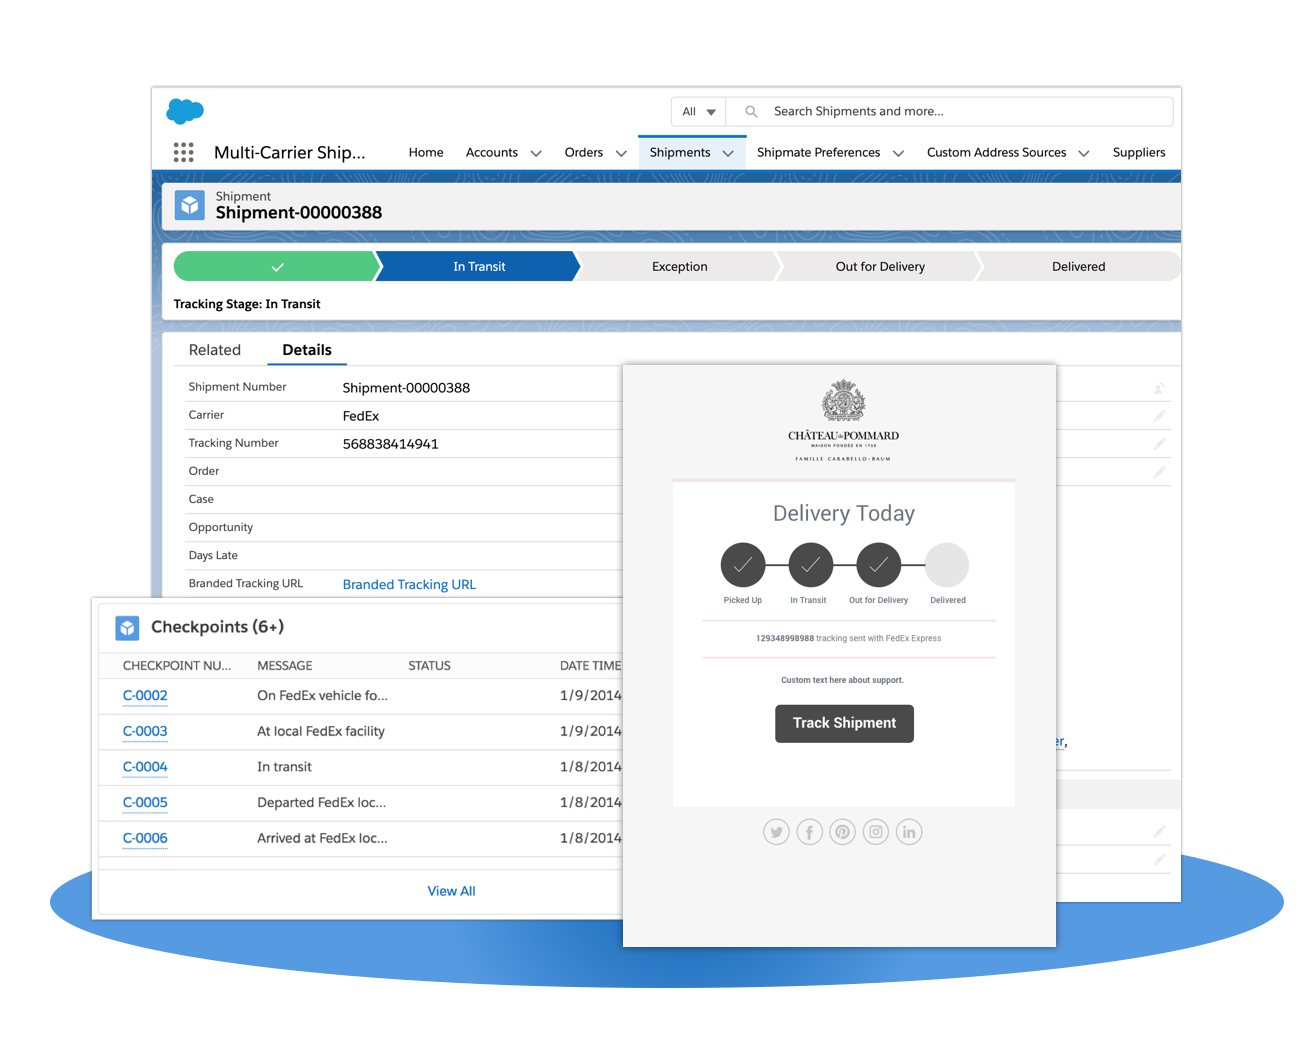The height and width of the screenshot is (1050, 1300).
Task: Click the Facebook icon in the email footer
Action: 809,831
